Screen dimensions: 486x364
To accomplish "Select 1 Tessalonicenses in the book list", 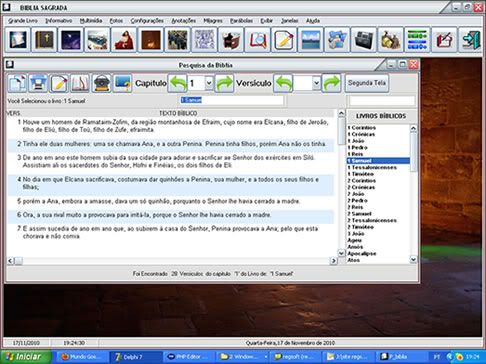I will click(x=378, y=167).
